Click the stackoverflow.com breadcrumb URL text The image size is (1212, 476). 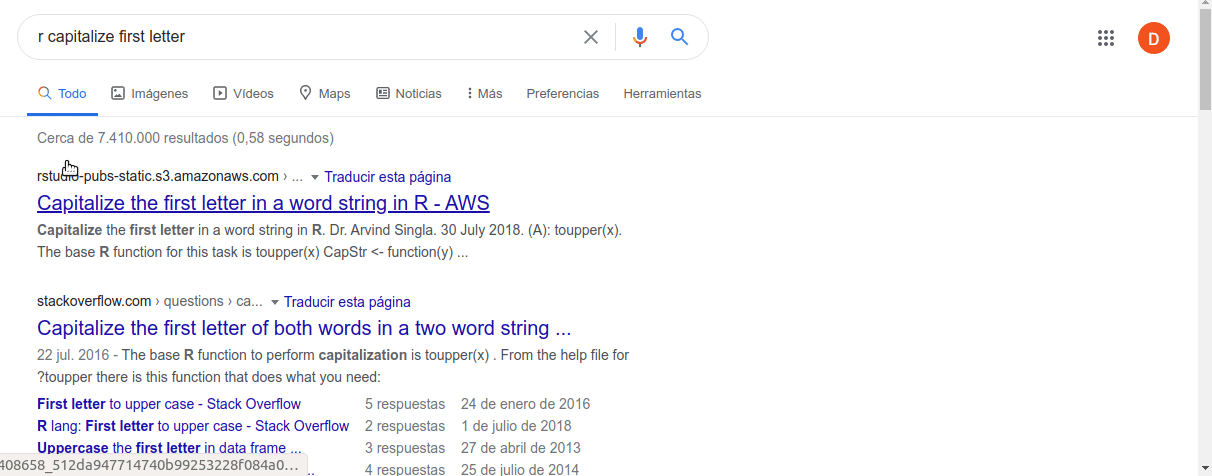tap(150, 301)
